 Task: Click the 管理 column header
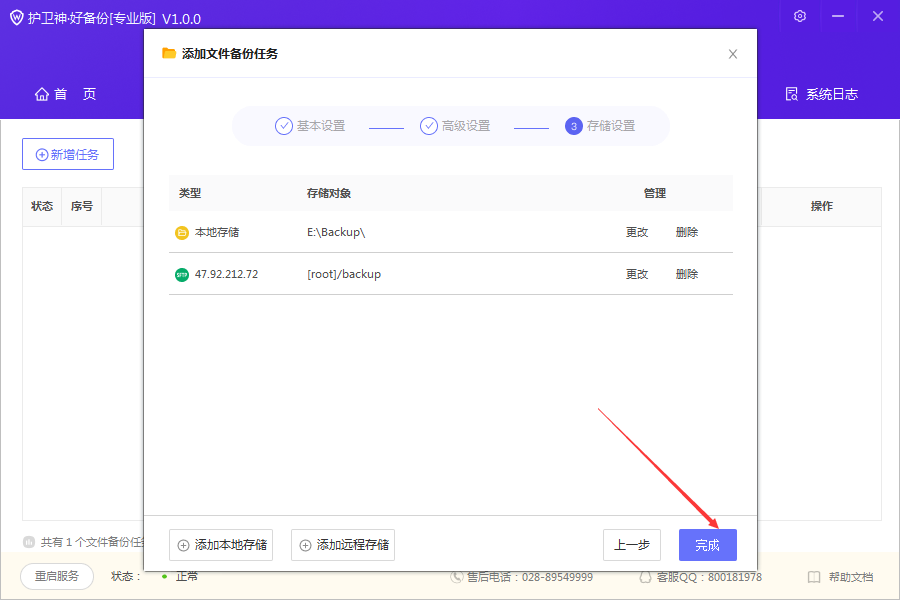coord(654,193)
